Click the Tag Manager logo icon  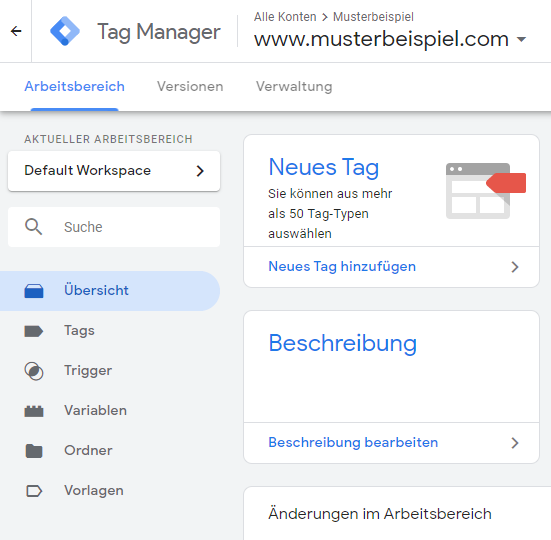click(x=65, y=31)
